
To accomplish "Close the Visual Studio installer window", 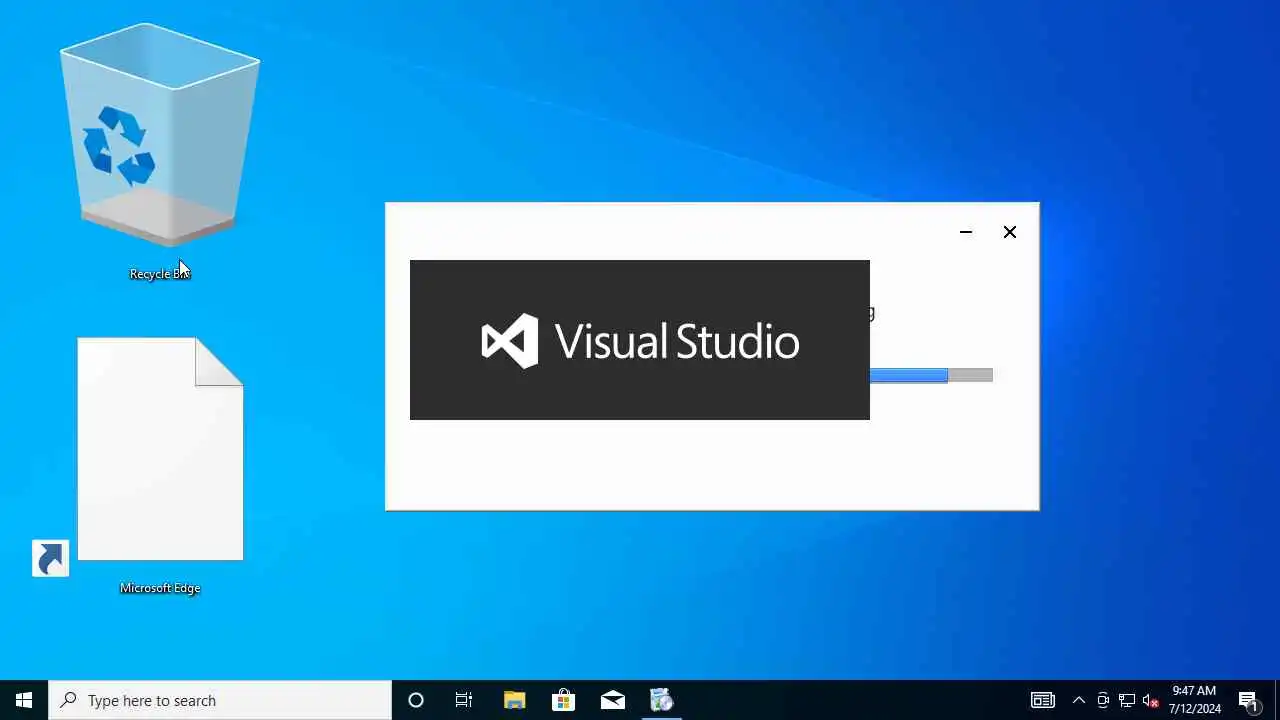I will click(x=1010, y=232).
